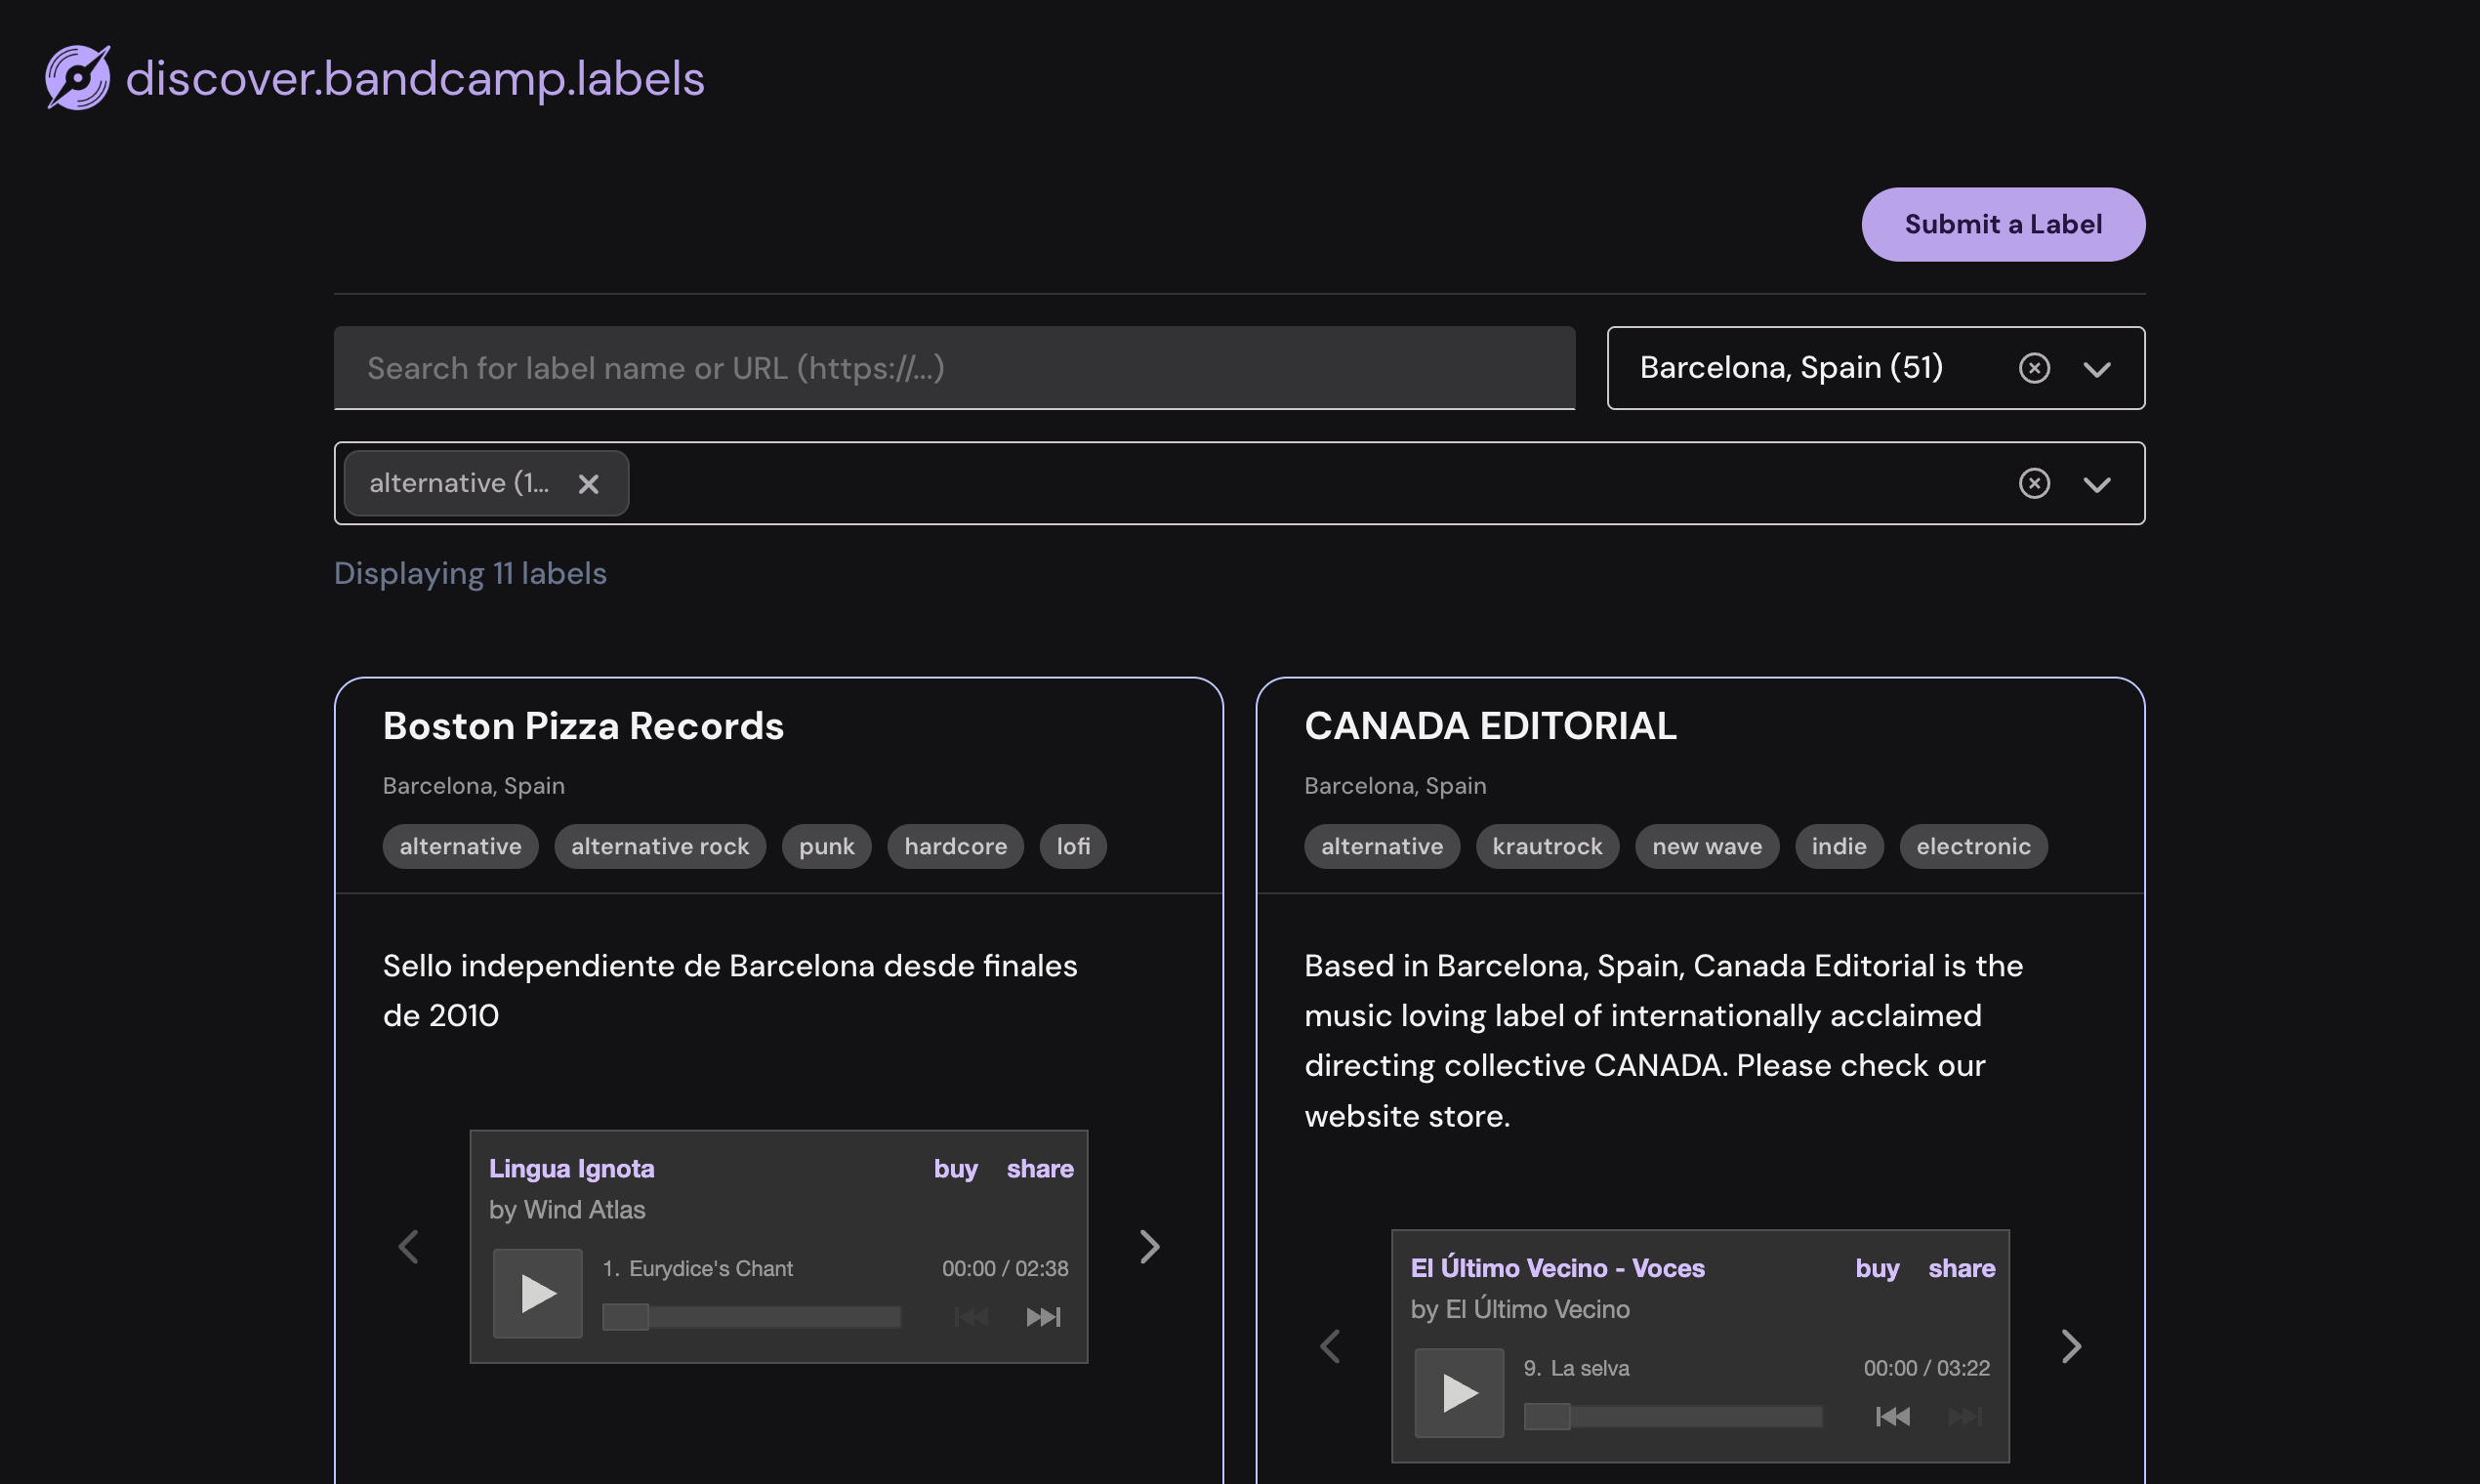Select alternative tag on CANADA EDITORIAL

1382,846
